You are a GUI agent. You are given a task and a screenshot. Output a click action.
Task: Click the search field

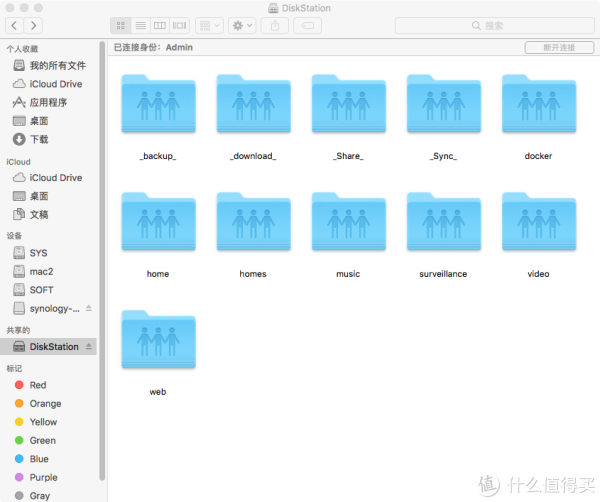point(491,25)
